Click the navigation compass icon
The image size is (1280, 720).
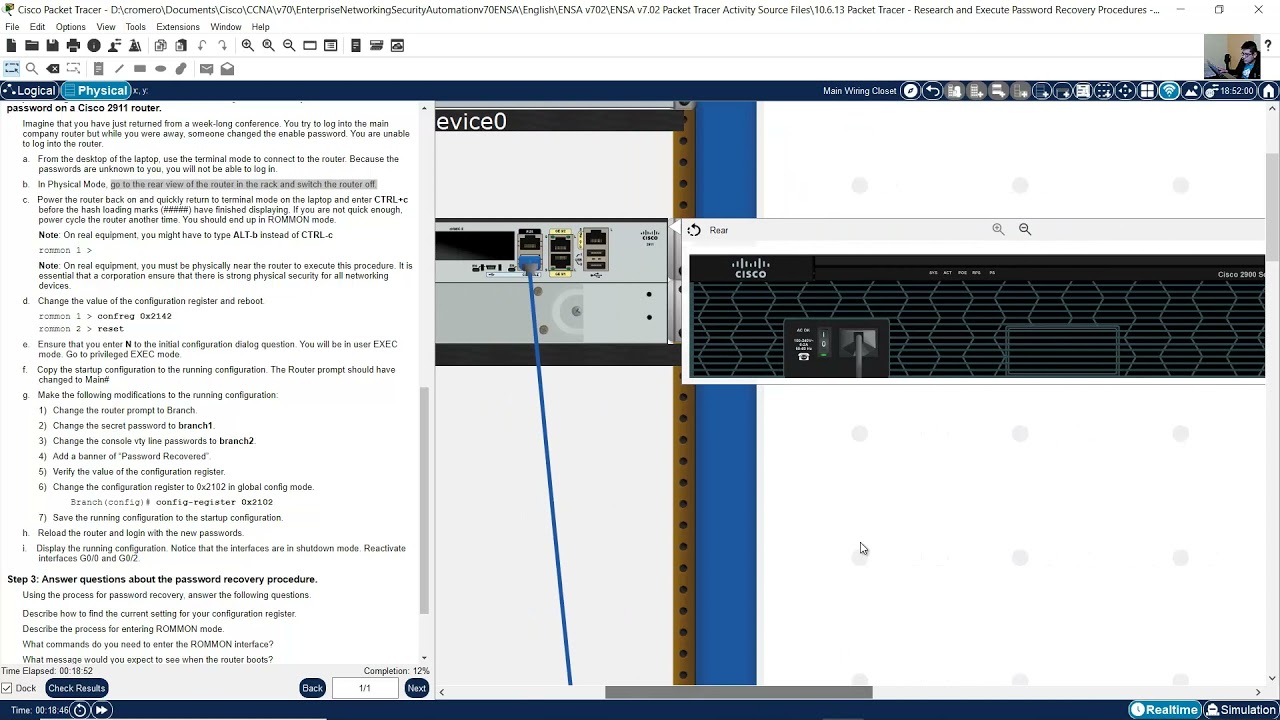click(910, 91)
